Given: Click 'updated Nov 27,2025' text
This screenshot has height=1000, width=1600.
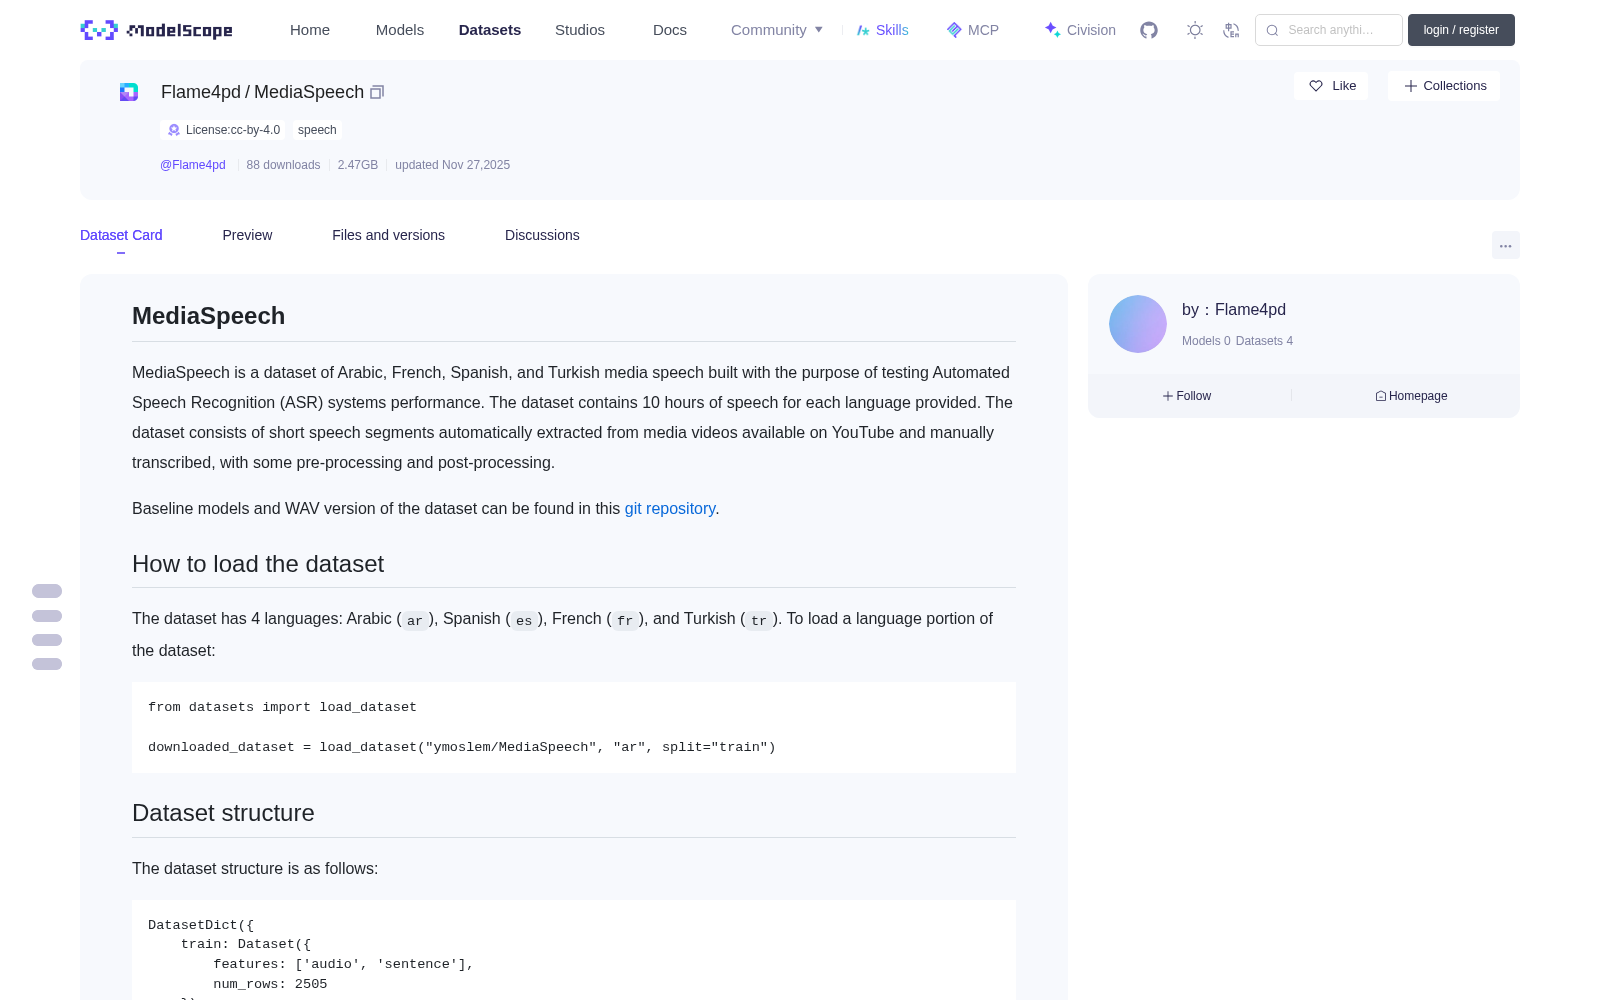Looking at the screenshot, I should click(452, 165).
